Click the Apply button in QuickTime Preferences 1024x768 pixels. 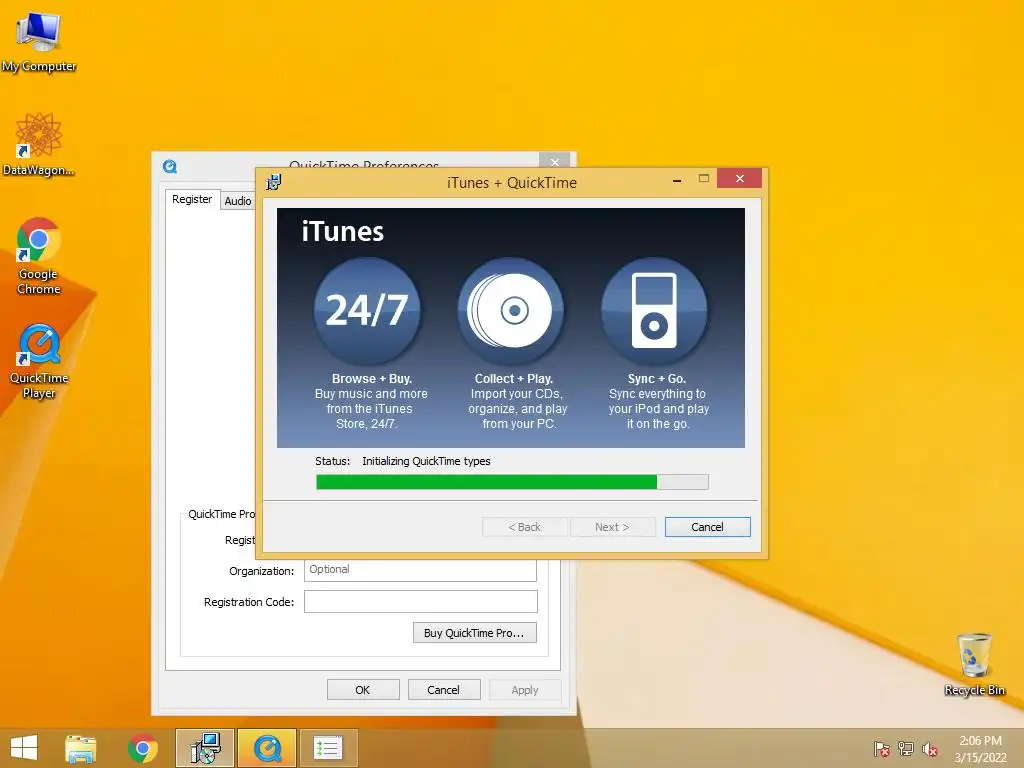[525, 690]
